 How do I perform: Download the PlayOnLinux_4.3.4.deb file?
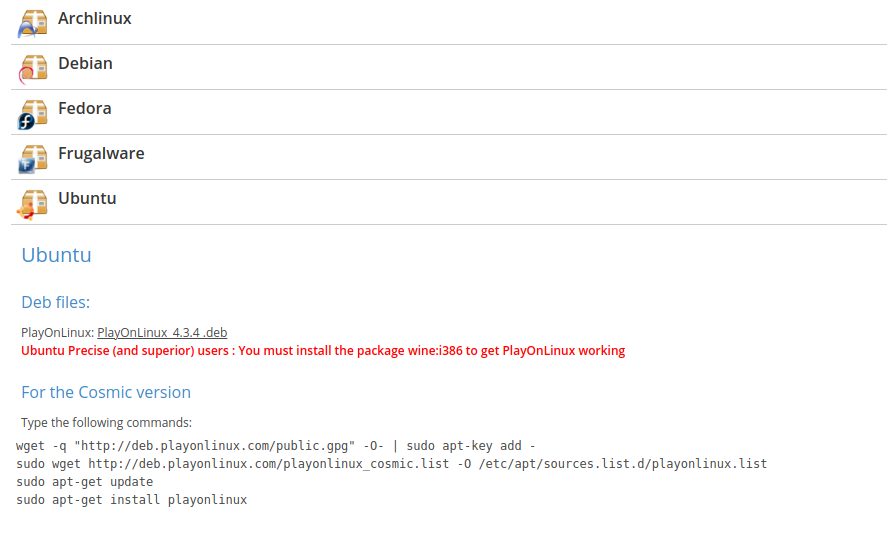click(162, 332)
